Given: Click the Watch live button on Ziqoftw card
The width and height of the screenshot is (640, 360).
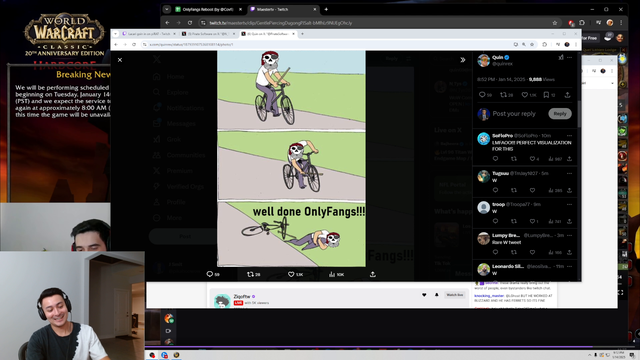Looking at the screenshot, I should click(x=454, y=295).
